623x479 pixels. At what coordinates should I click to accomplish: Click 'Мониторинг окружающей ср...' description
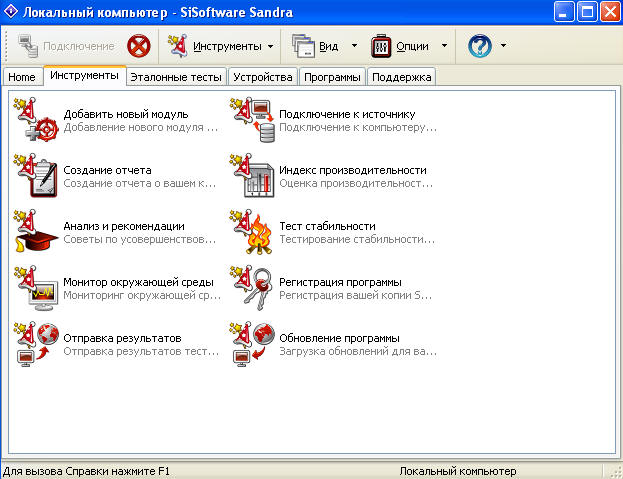(x=142, y=296)
